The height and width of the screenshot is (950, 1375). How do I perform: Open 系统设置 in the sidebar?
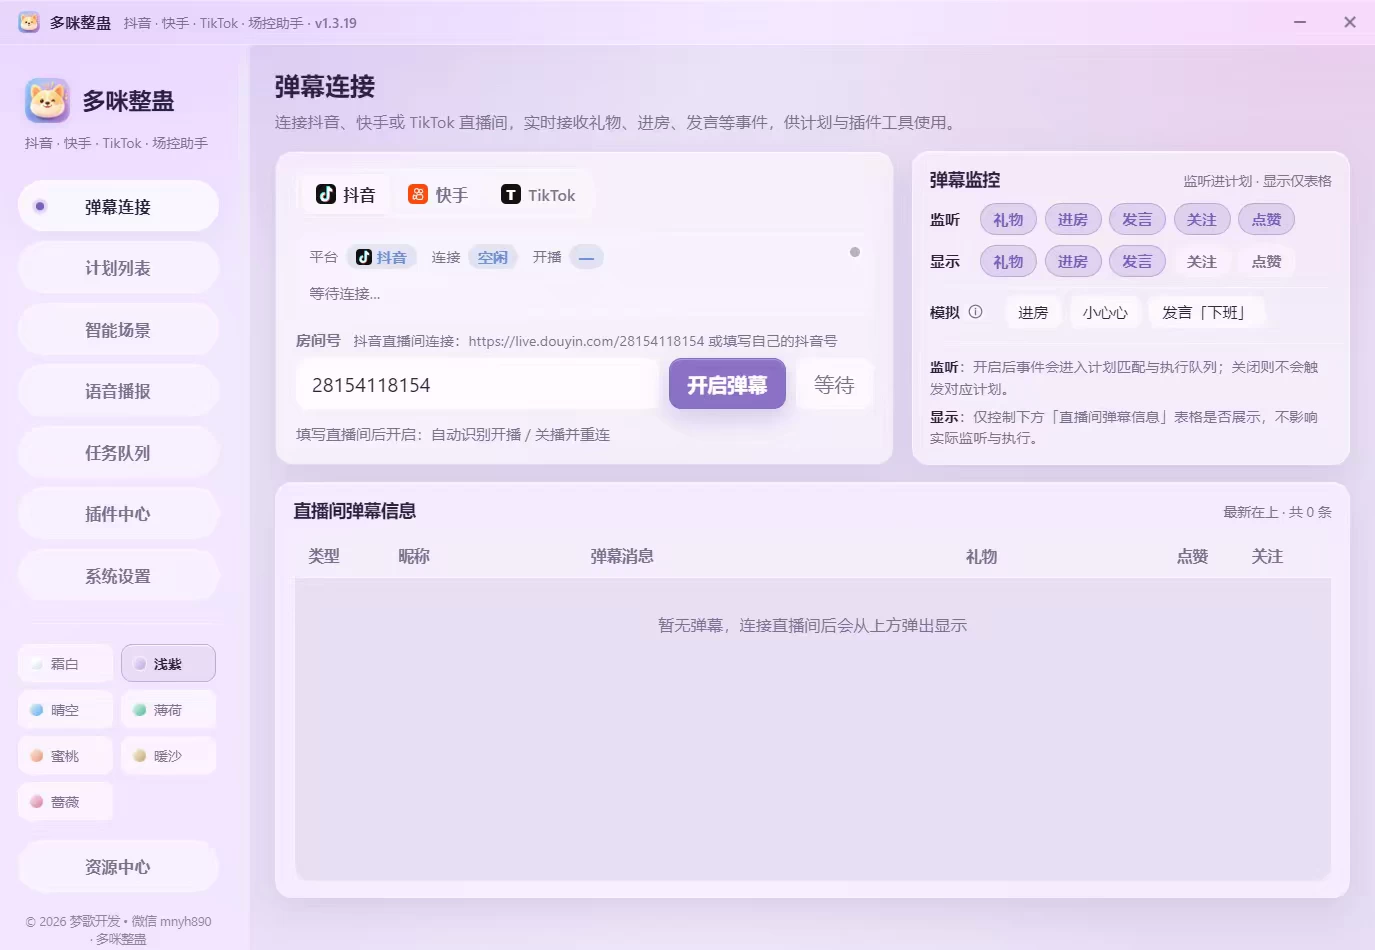pos(118,576)
